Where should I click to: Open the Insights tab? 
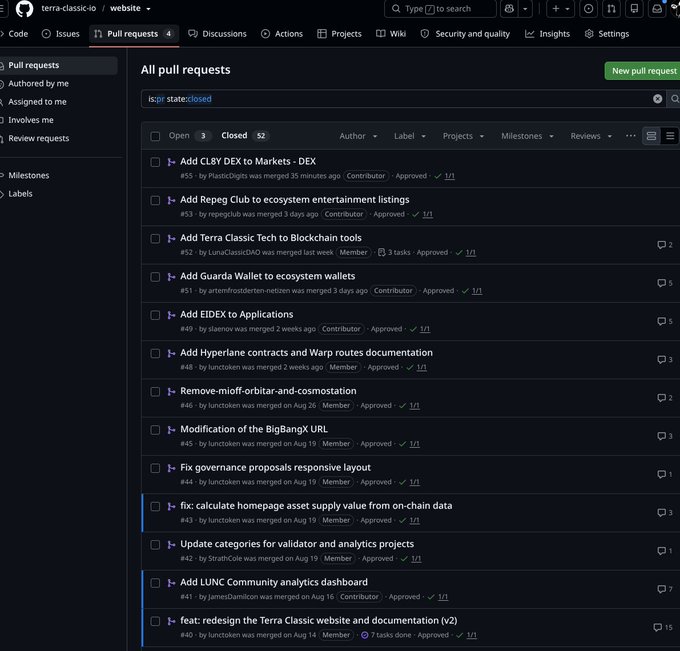[x=547, y=34]
